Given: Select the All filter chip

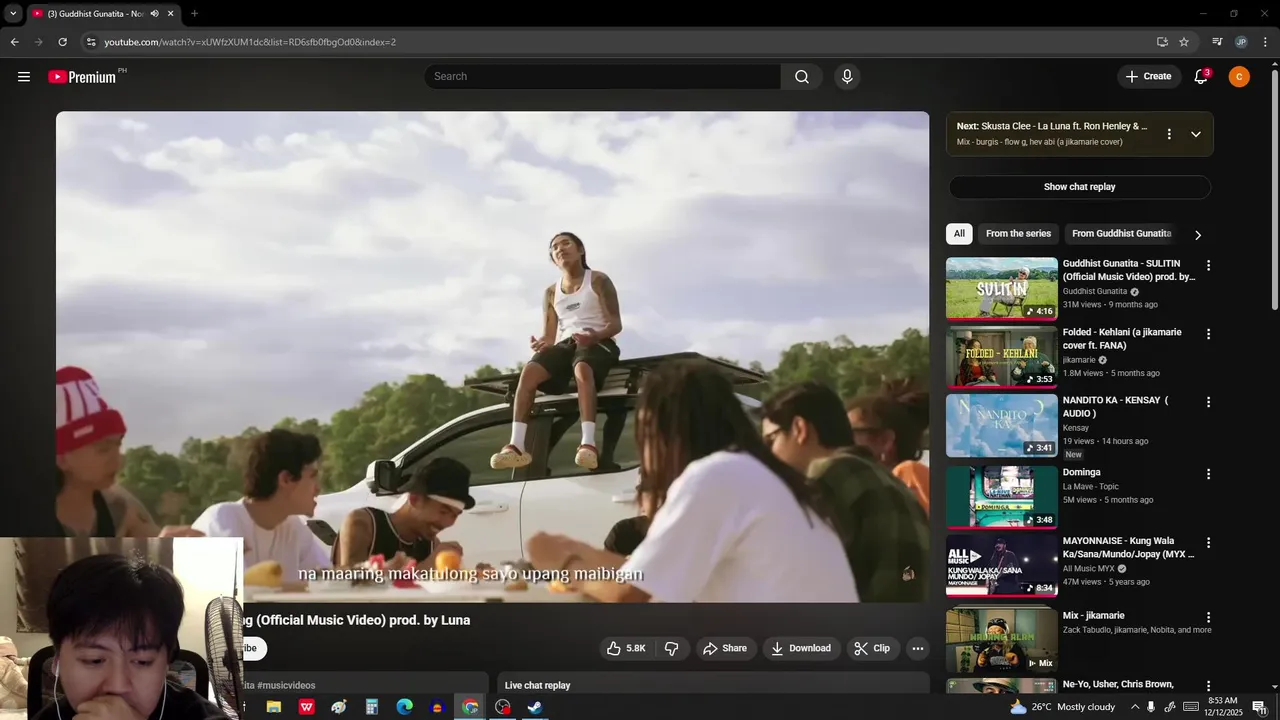Looking at the screenshot, I should (959, 234).
